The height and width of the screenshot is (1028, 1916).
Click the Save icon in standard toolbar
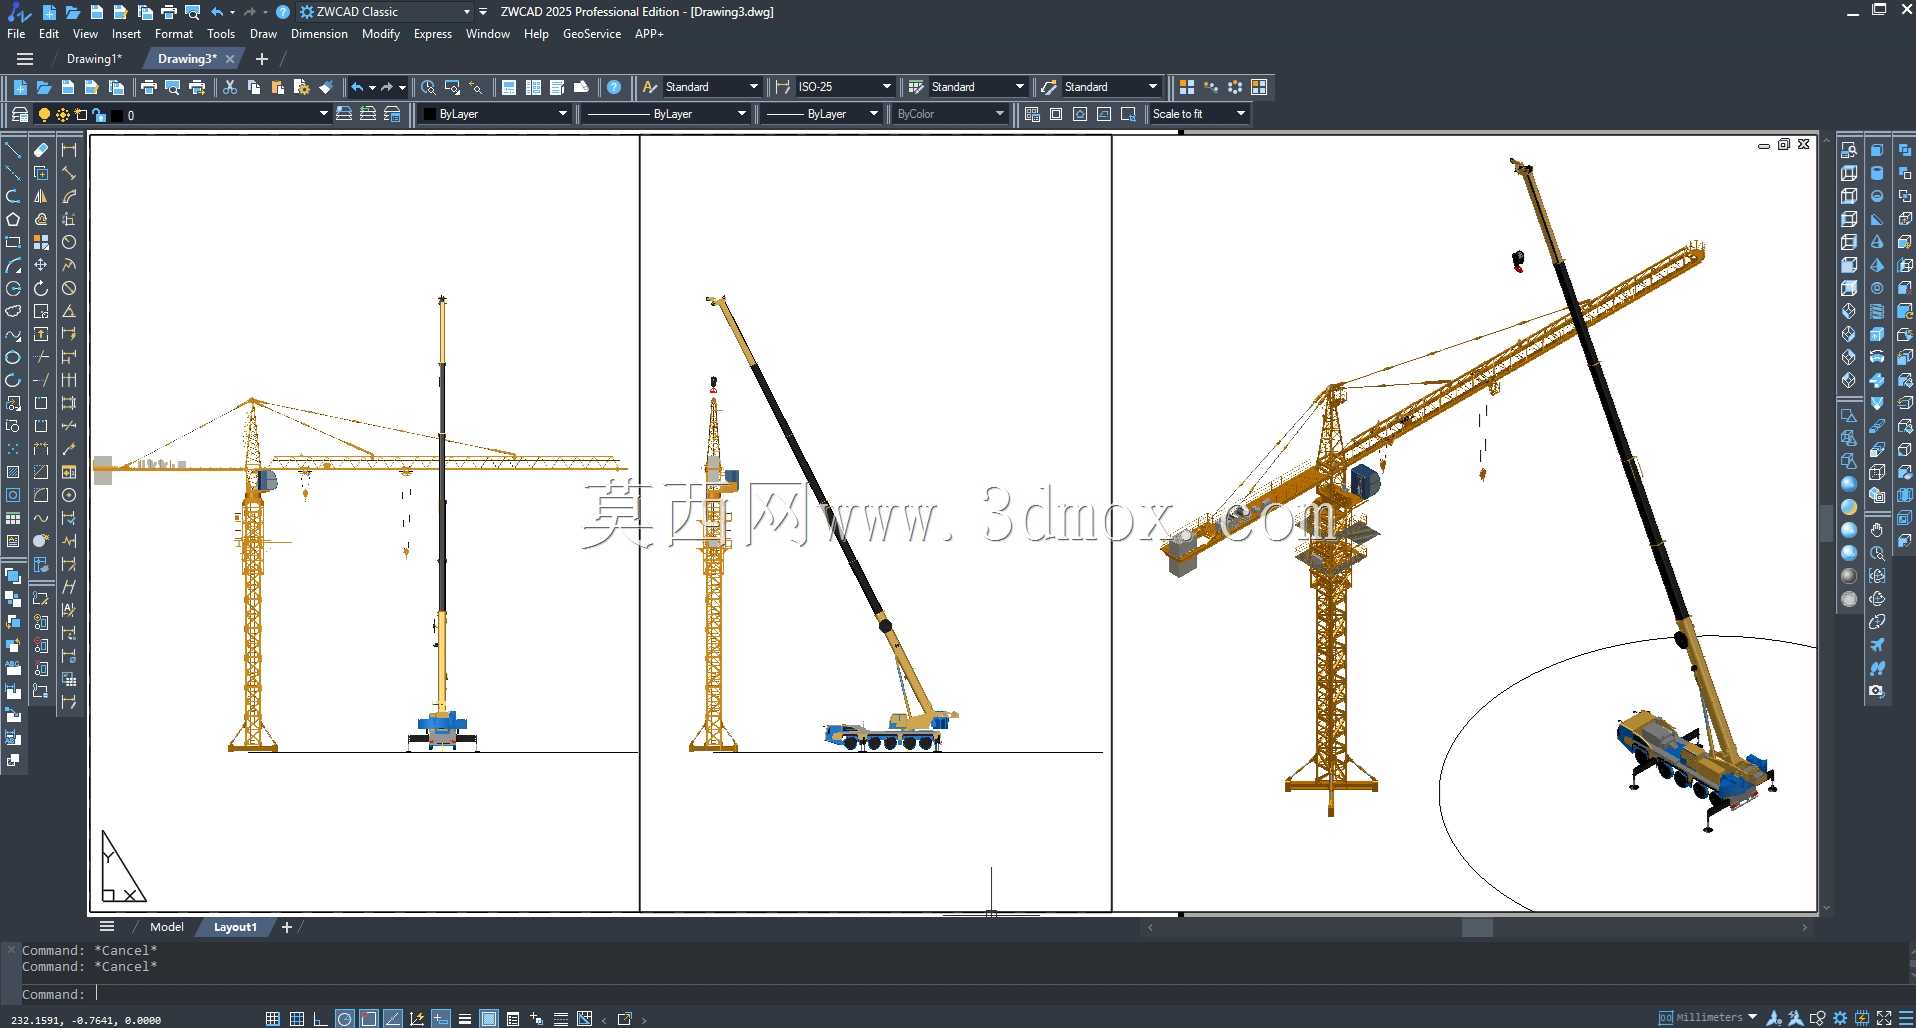tap(68, 87)
